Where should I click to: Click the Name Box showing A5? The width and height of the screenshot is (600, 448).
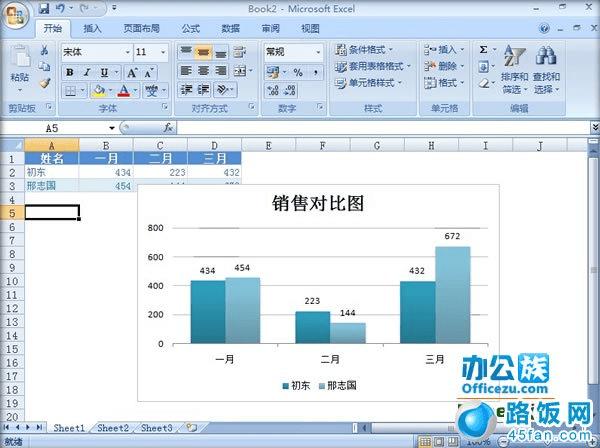click(x=57, y=128)
